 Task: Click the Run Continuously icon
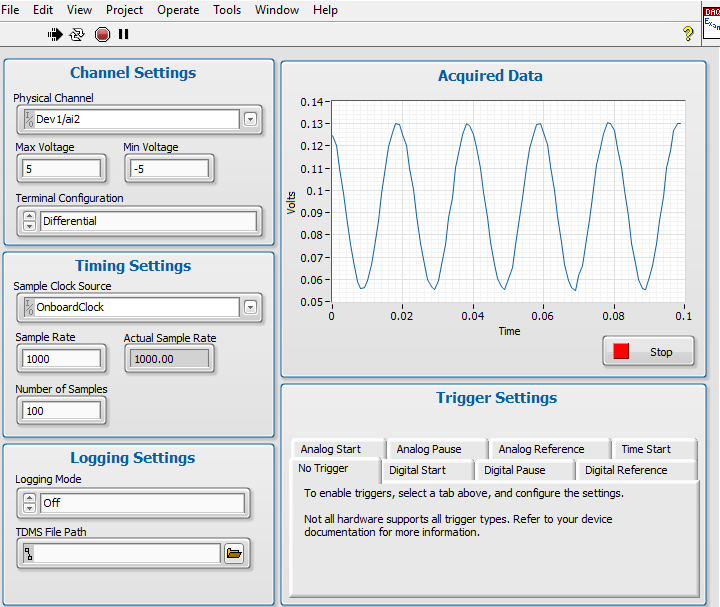pyautogui.click(x=78, y=34)
